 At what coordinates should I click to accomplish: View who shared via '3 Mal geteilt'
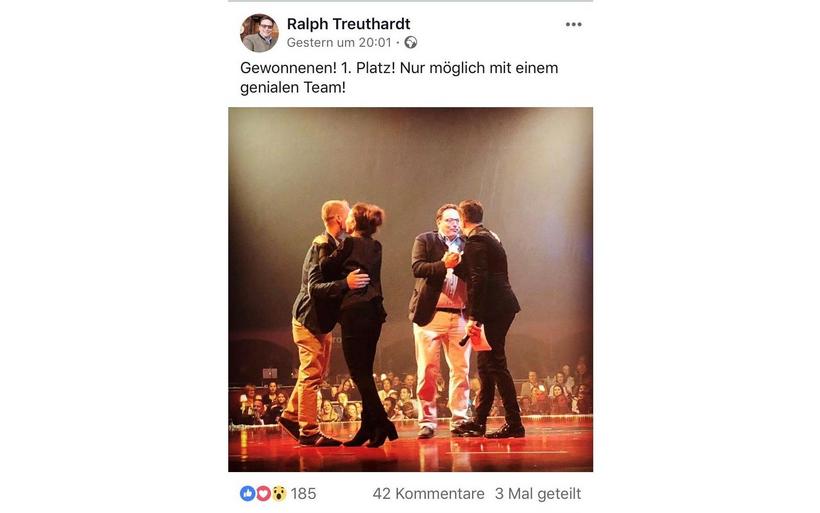pos(538,494)
